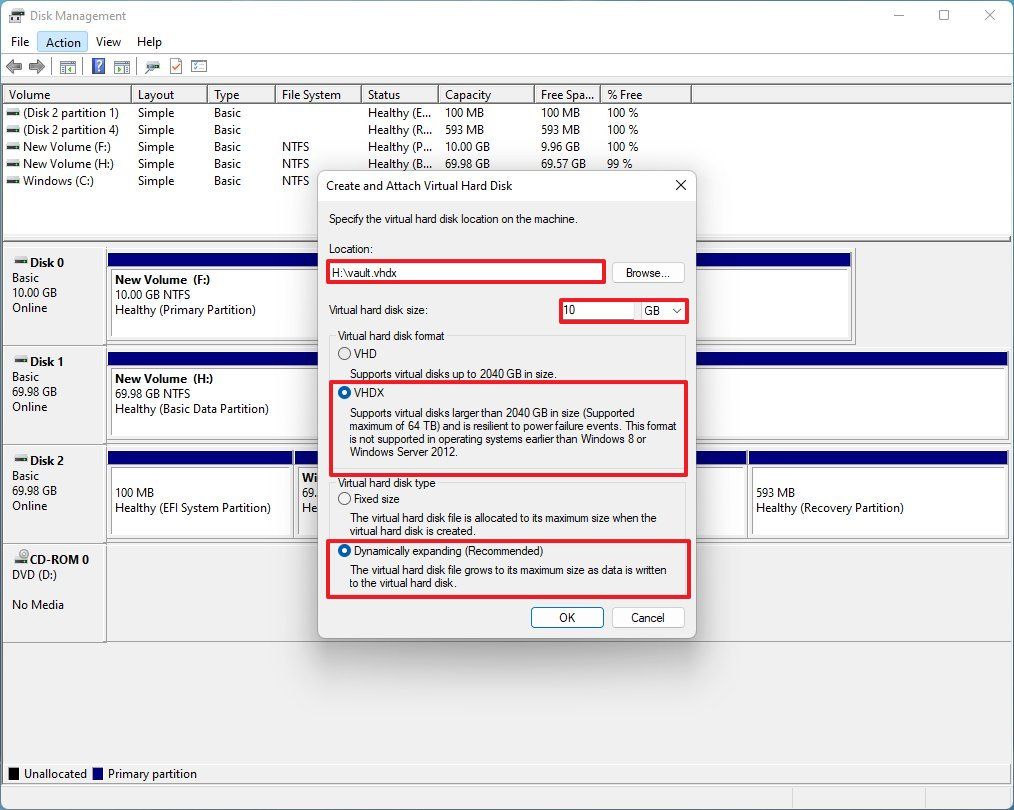Click the Disk Management icon in the title bar
The image size is (1014, 810).
[16, 15]
